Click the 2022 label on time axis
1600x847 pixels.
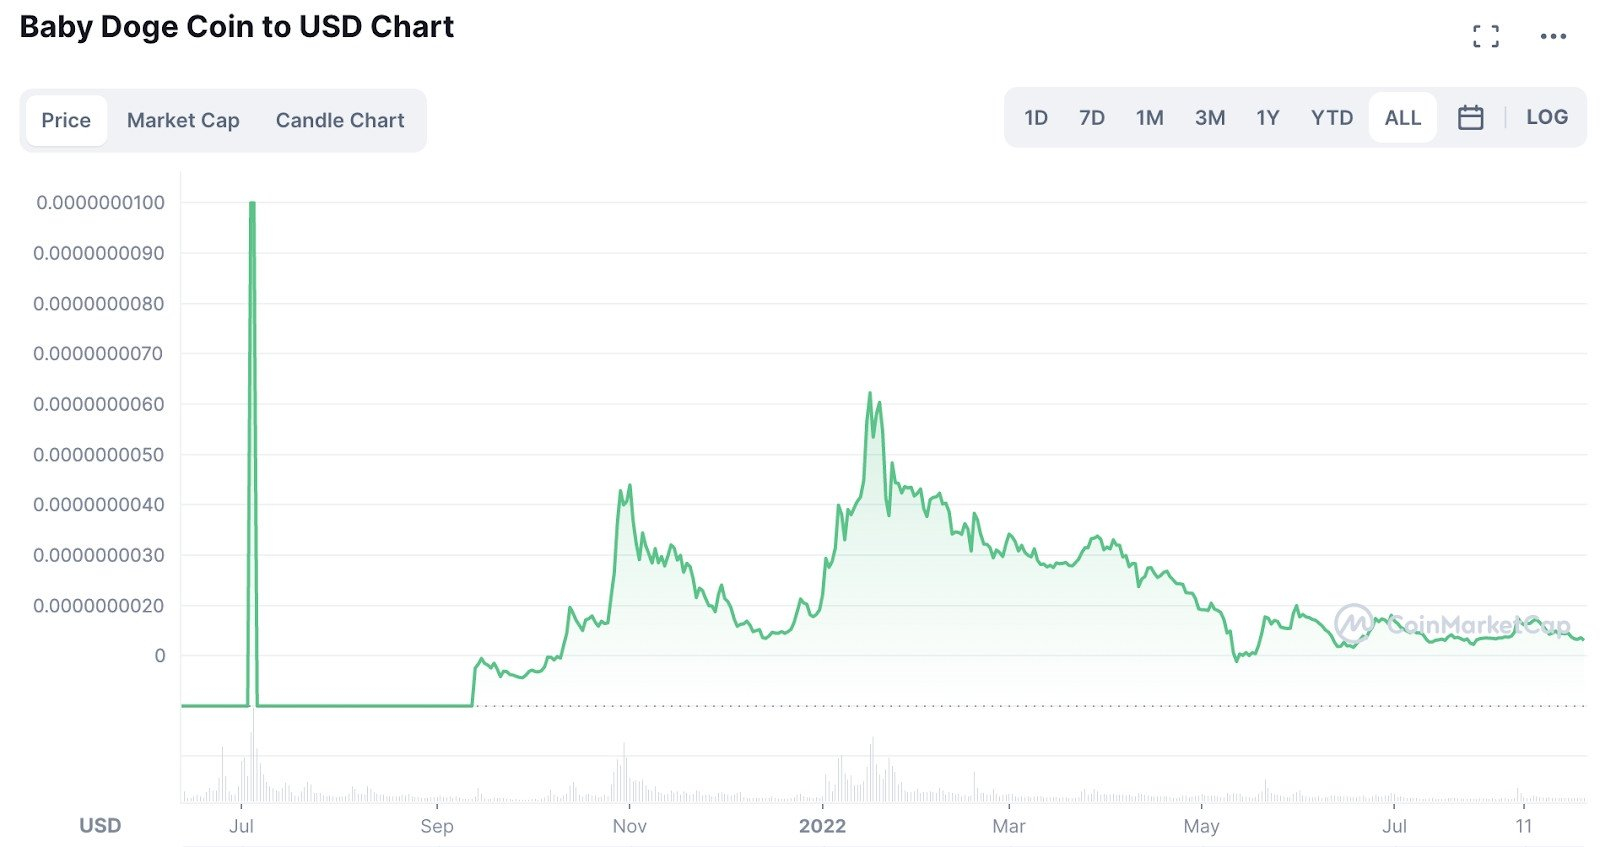pos(822,826)
